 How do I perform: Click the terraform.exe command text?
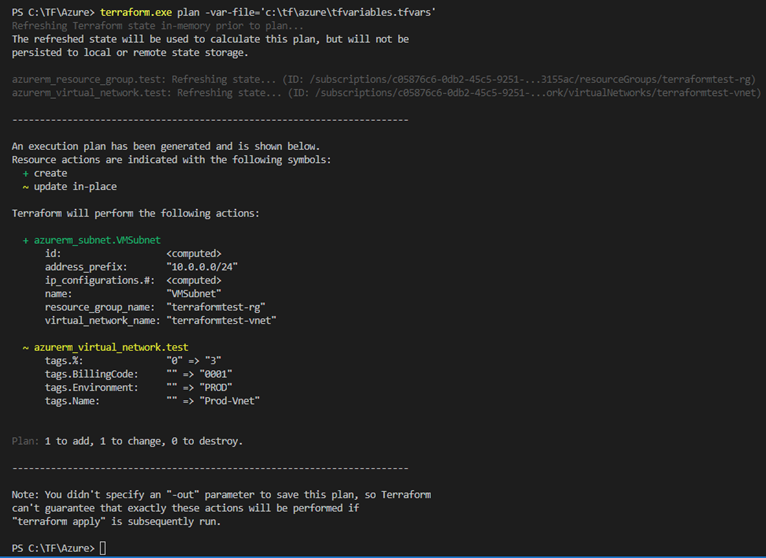click(136, 12)
